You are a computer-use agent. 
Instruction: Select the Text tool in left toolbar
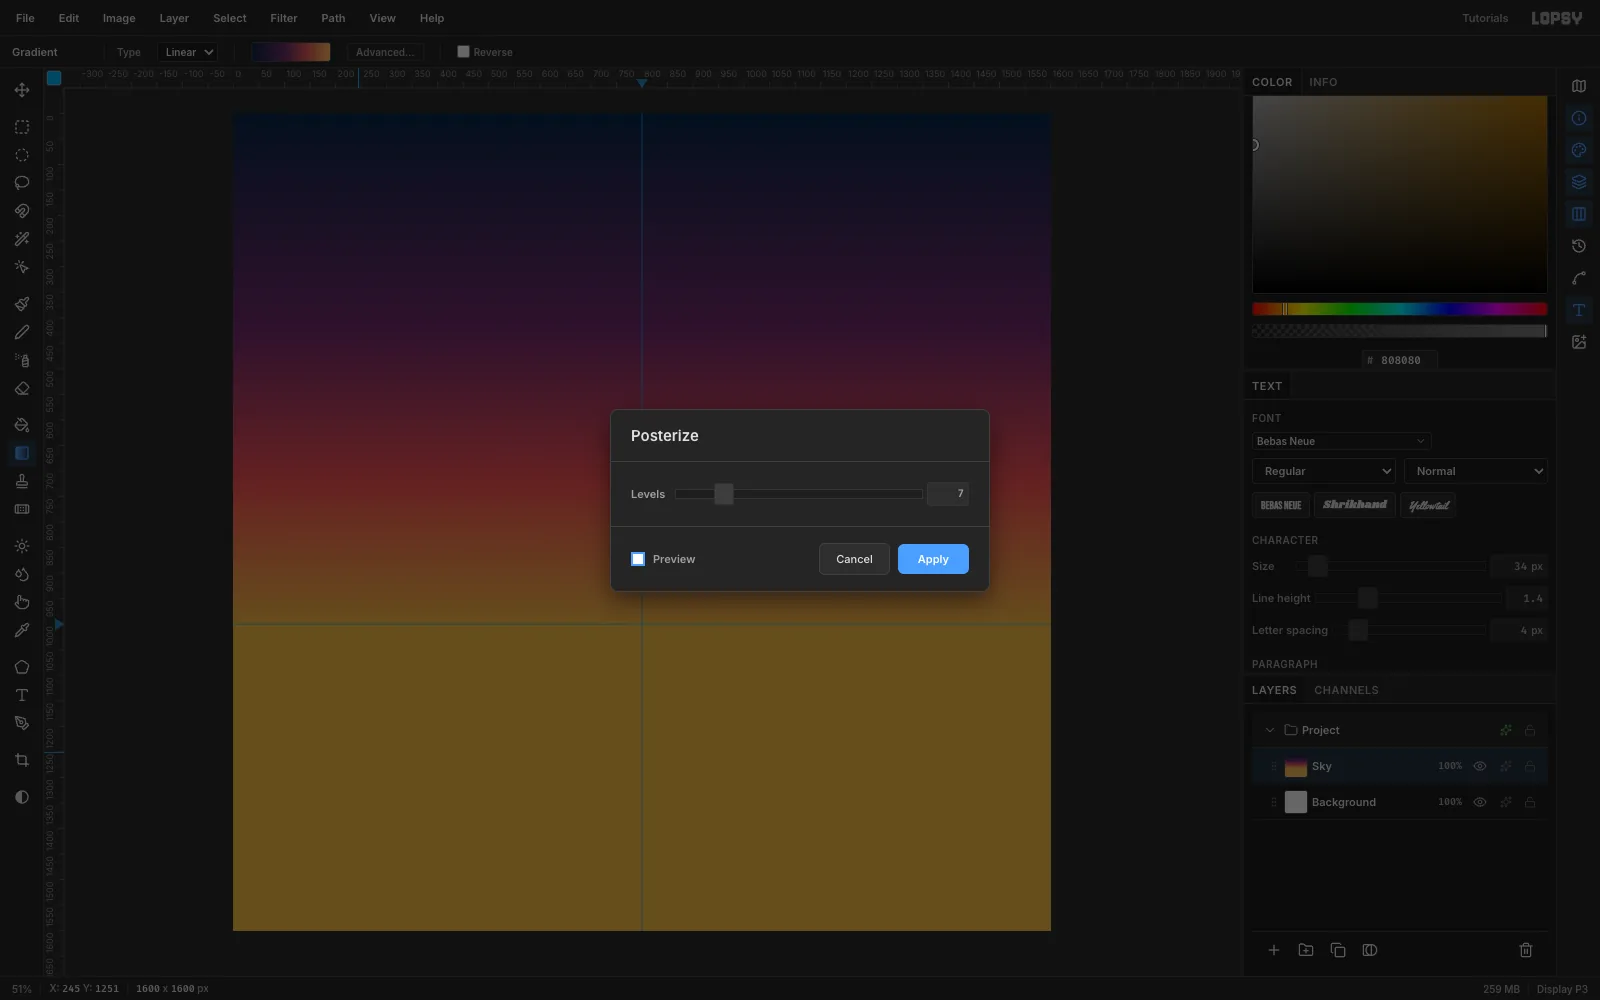coord(21,695)
